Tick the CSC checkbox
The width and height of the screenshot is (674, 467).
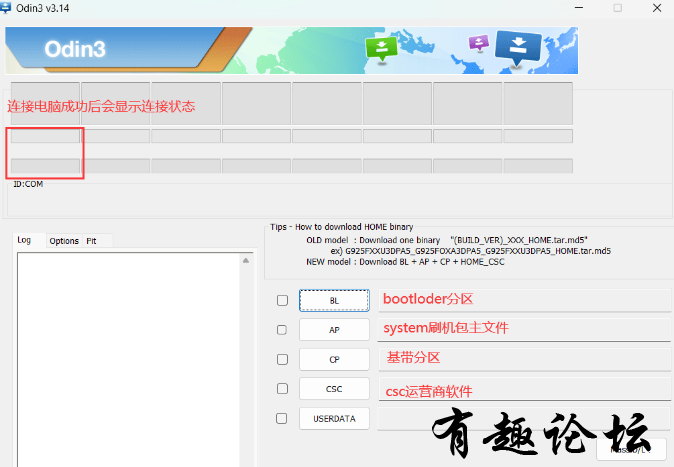282,389
